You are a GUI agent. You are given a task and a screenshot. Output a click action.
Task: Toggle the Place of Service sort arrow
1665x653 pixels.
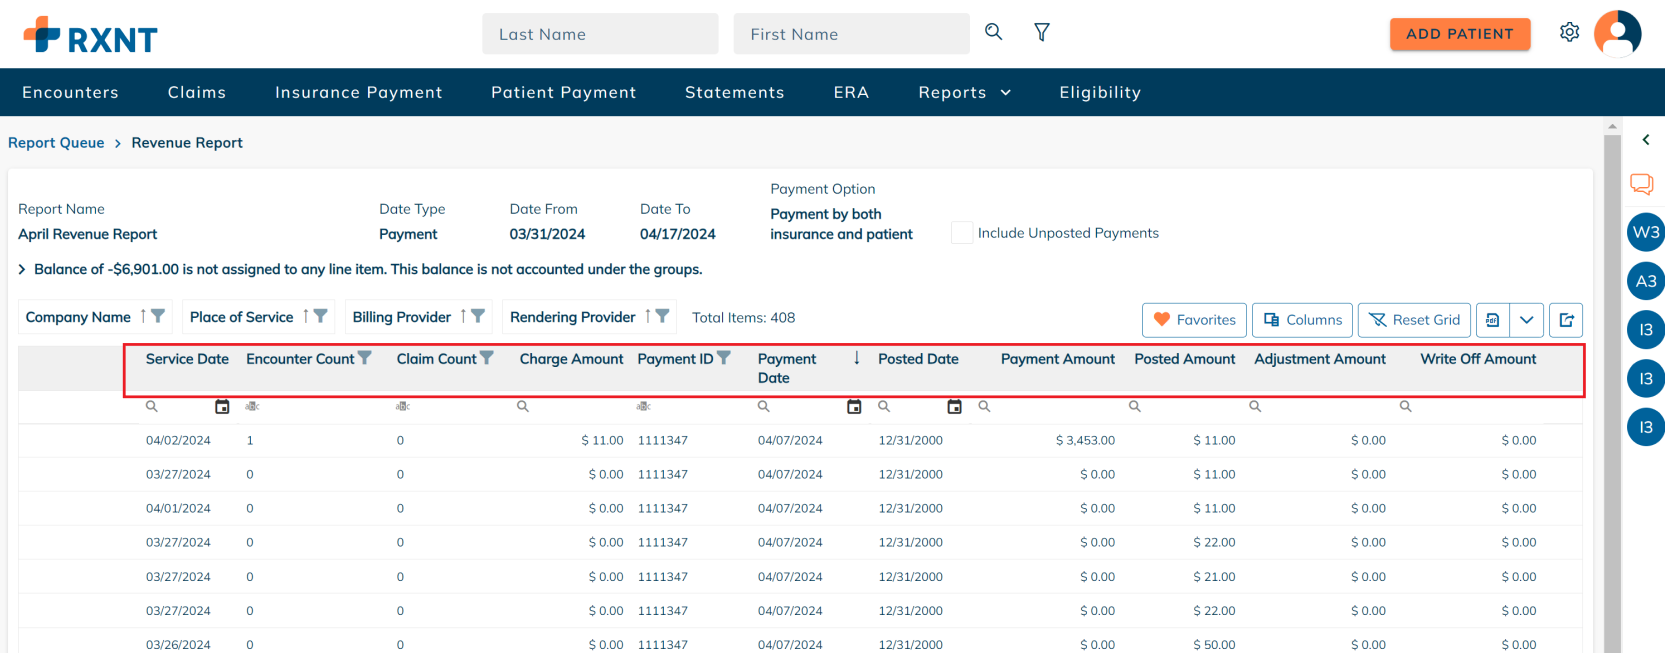[306, 316]
